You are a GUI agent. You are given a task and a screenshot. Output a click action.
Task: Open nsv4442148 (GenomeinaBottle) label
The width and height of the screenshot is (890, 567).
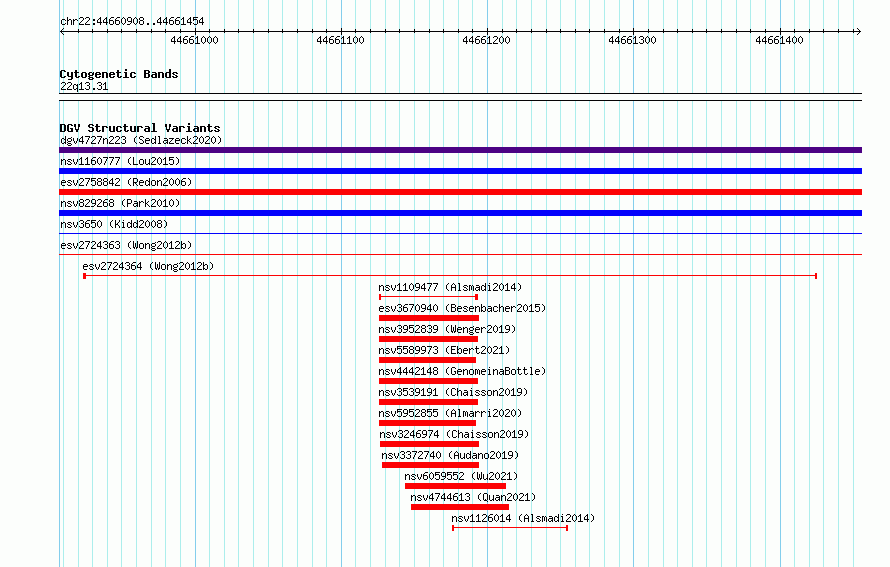click(x=462, y=371)
